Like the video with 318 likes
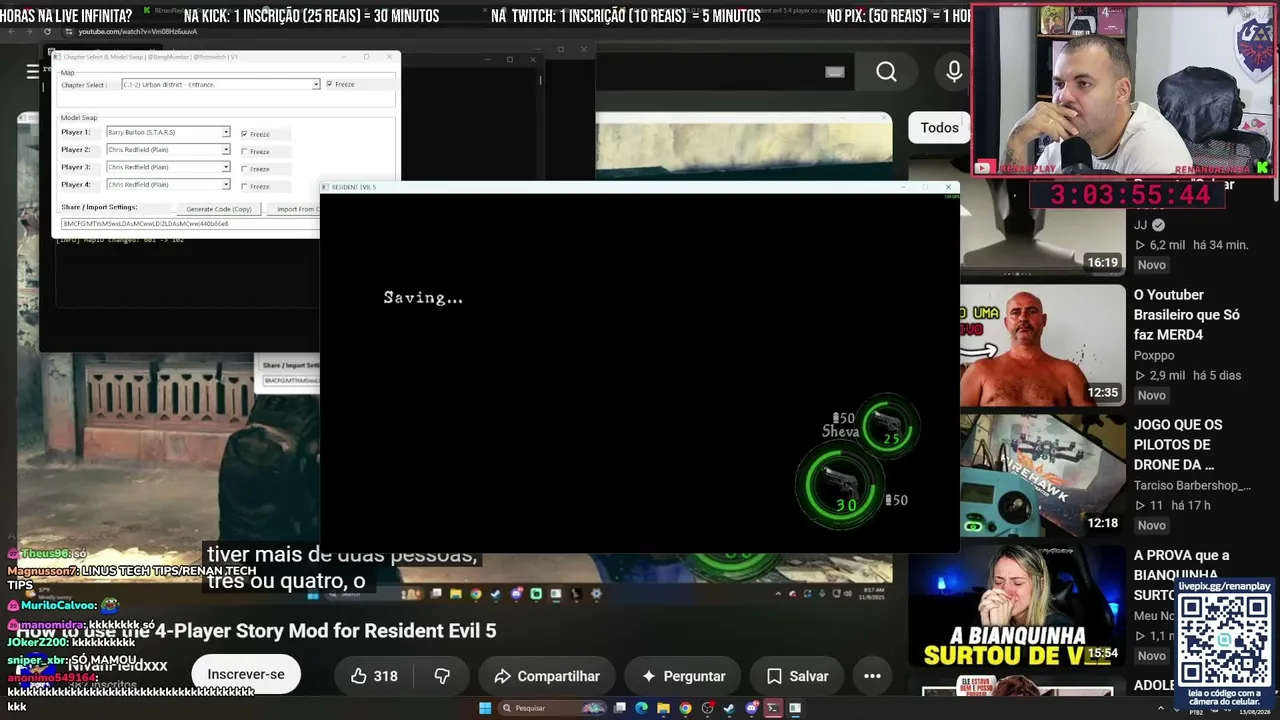 click(374, 676)
